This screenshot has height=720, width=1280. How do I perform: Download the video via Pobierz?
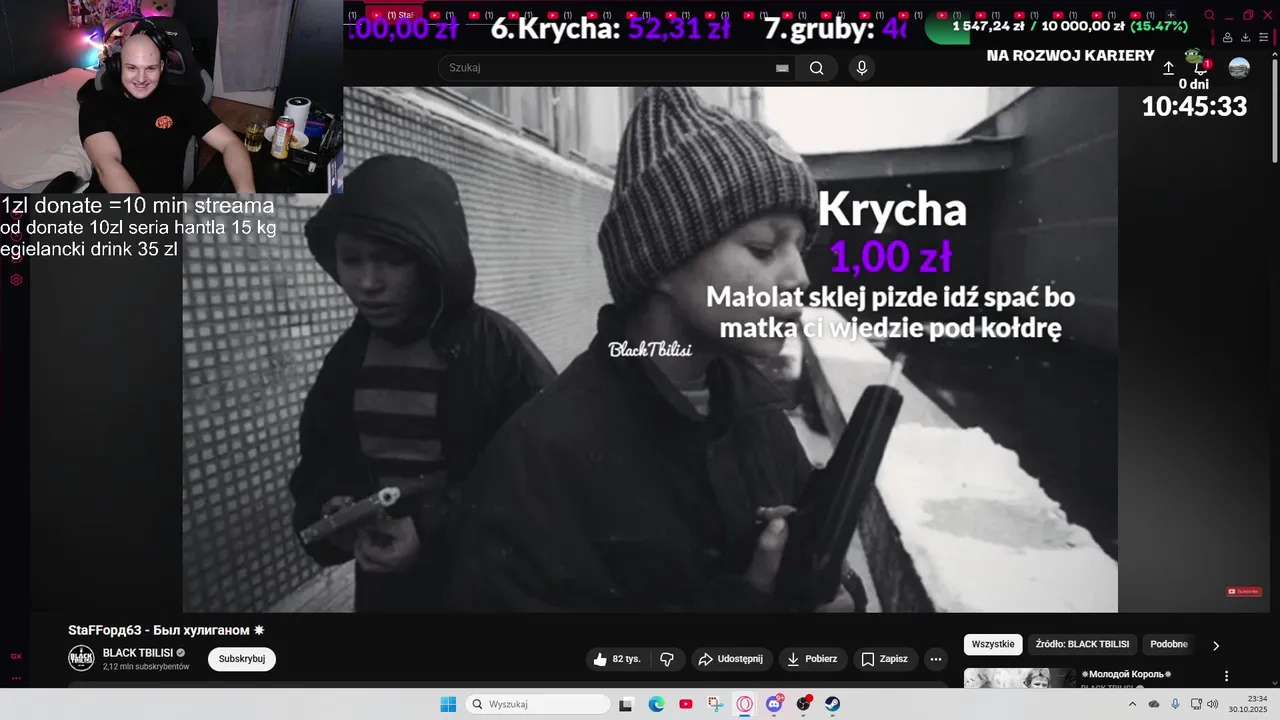click(813, 659)
